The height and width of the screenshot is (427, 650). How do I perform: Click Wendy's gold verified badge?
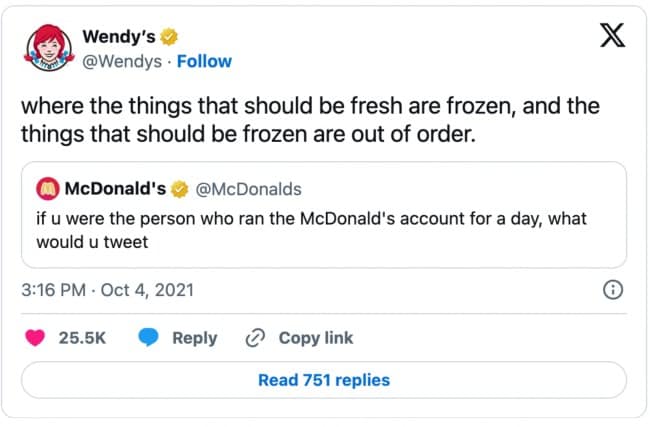[172, 37]
